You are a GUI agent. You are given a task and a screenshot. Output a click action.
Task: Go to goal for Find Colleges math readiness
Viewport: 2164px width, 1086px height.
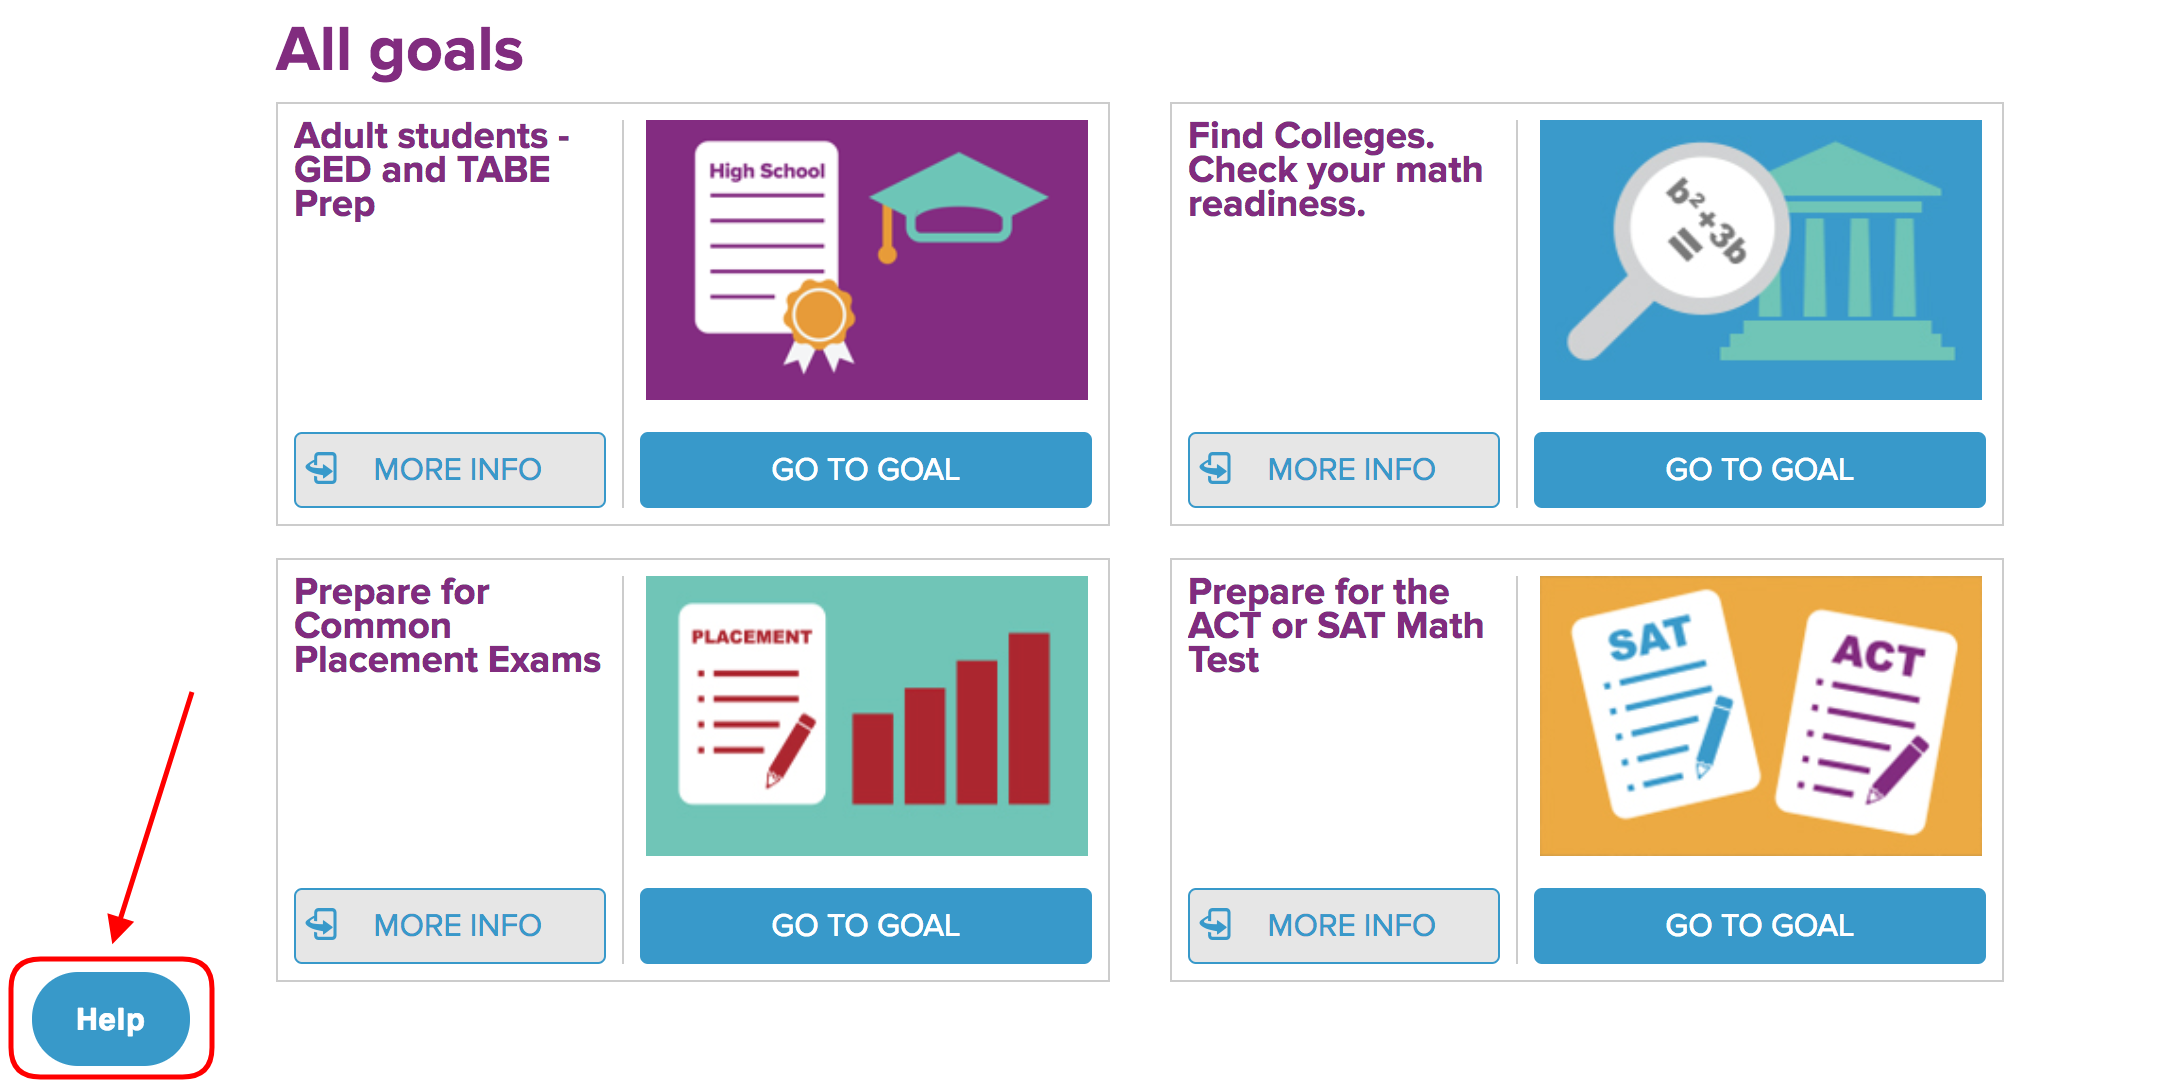pyautogui.click(x=1760, y=470)
